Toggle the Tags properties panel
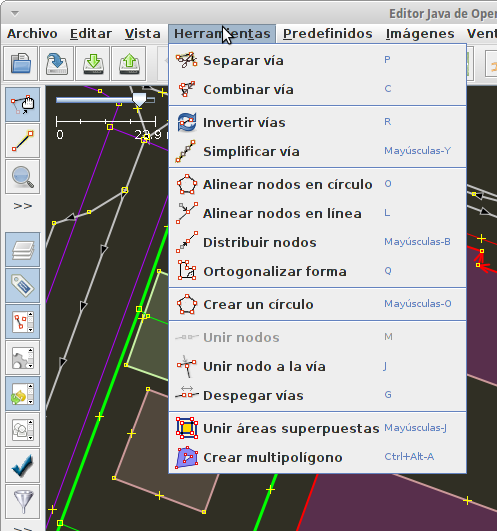The height and width of the screenshot is (531, 497). pyautogui.click(x=22, y=285)
